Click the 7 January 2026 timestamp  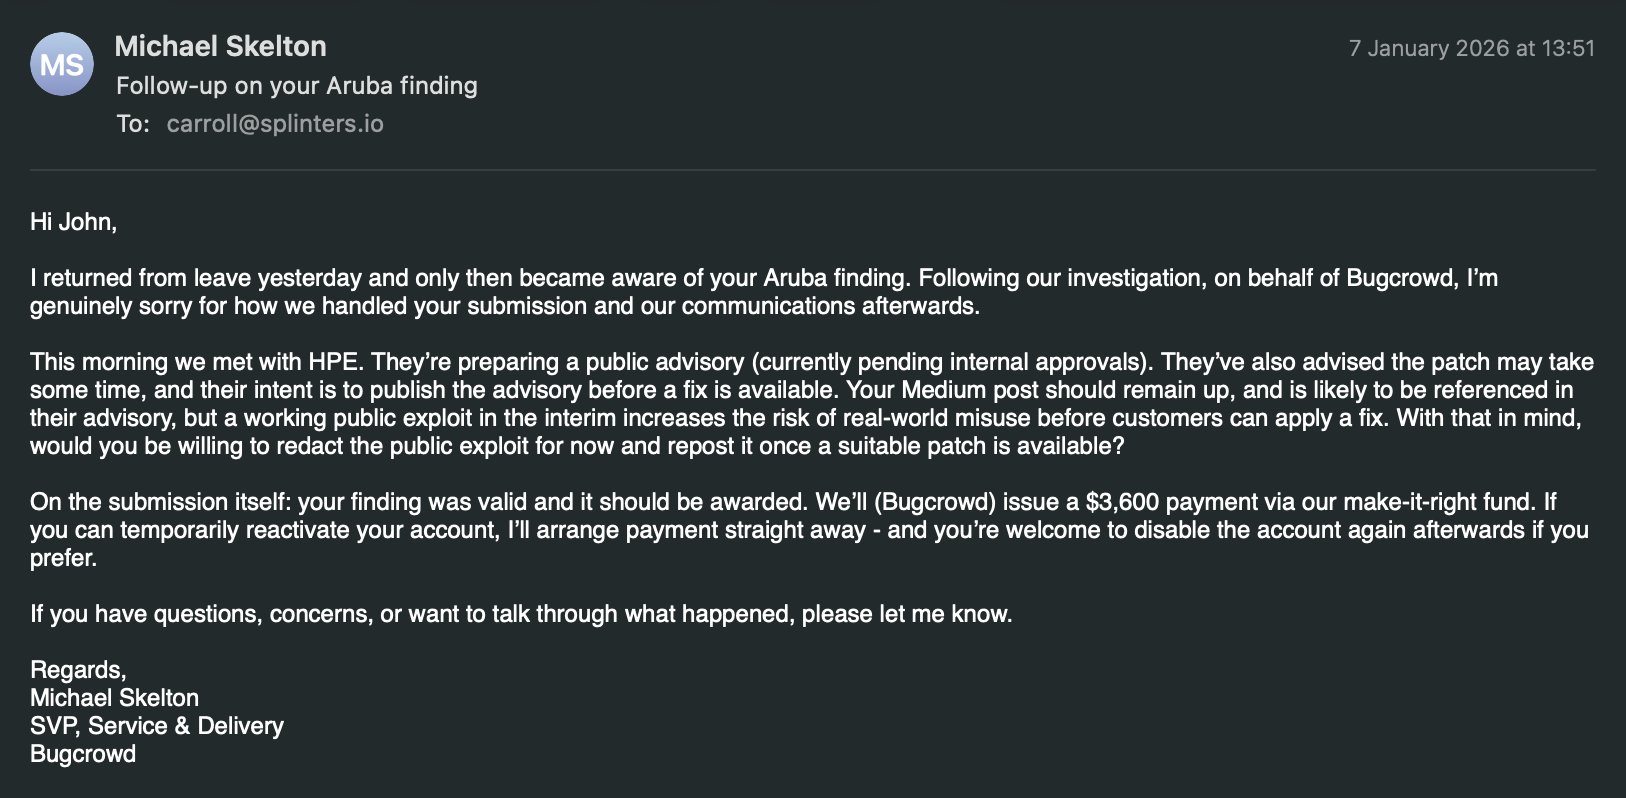[x=1471, y=48]
